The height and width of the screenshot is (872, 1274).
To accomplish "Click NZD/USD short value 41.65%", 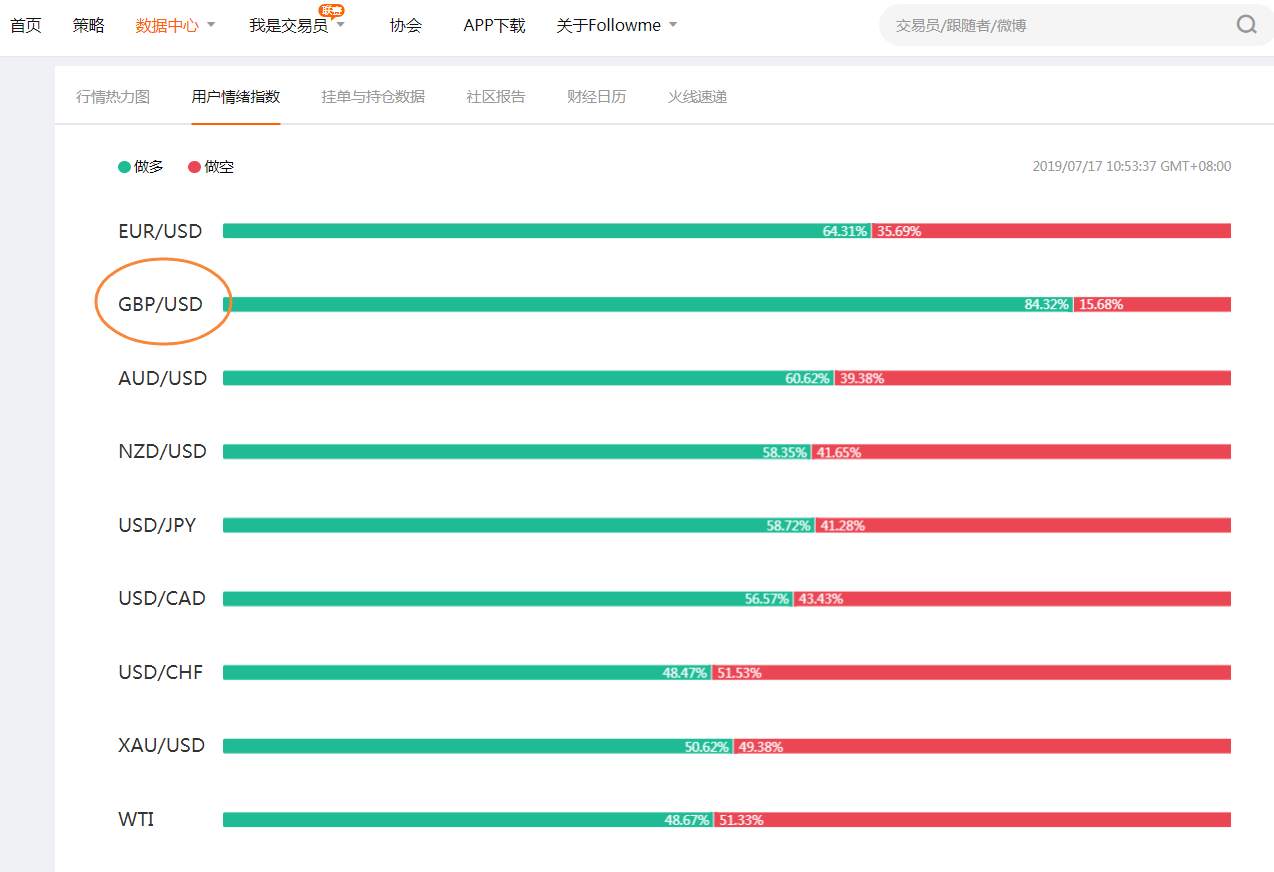I will (839, 452).
